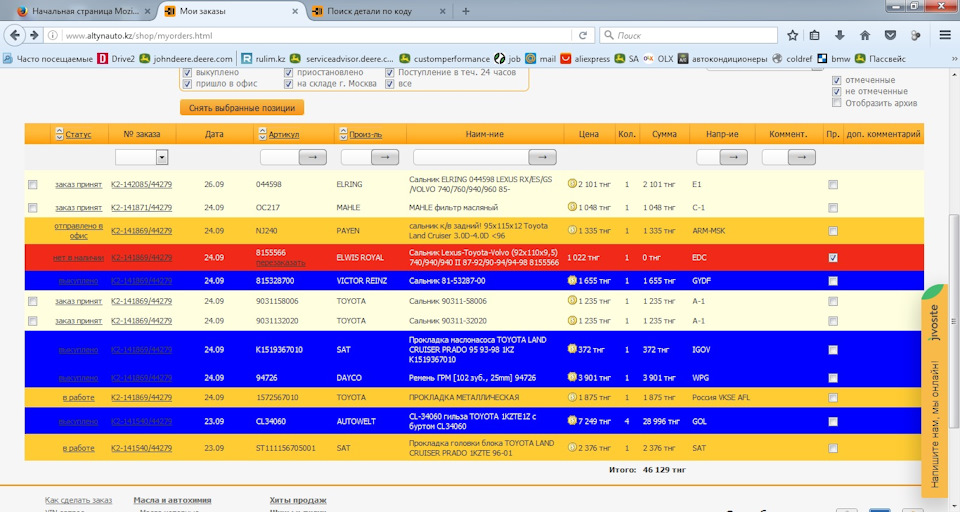Open the search engine dropdown in Поиск box
This screenshot has width=960, height=512.
[x=607, y=35]
